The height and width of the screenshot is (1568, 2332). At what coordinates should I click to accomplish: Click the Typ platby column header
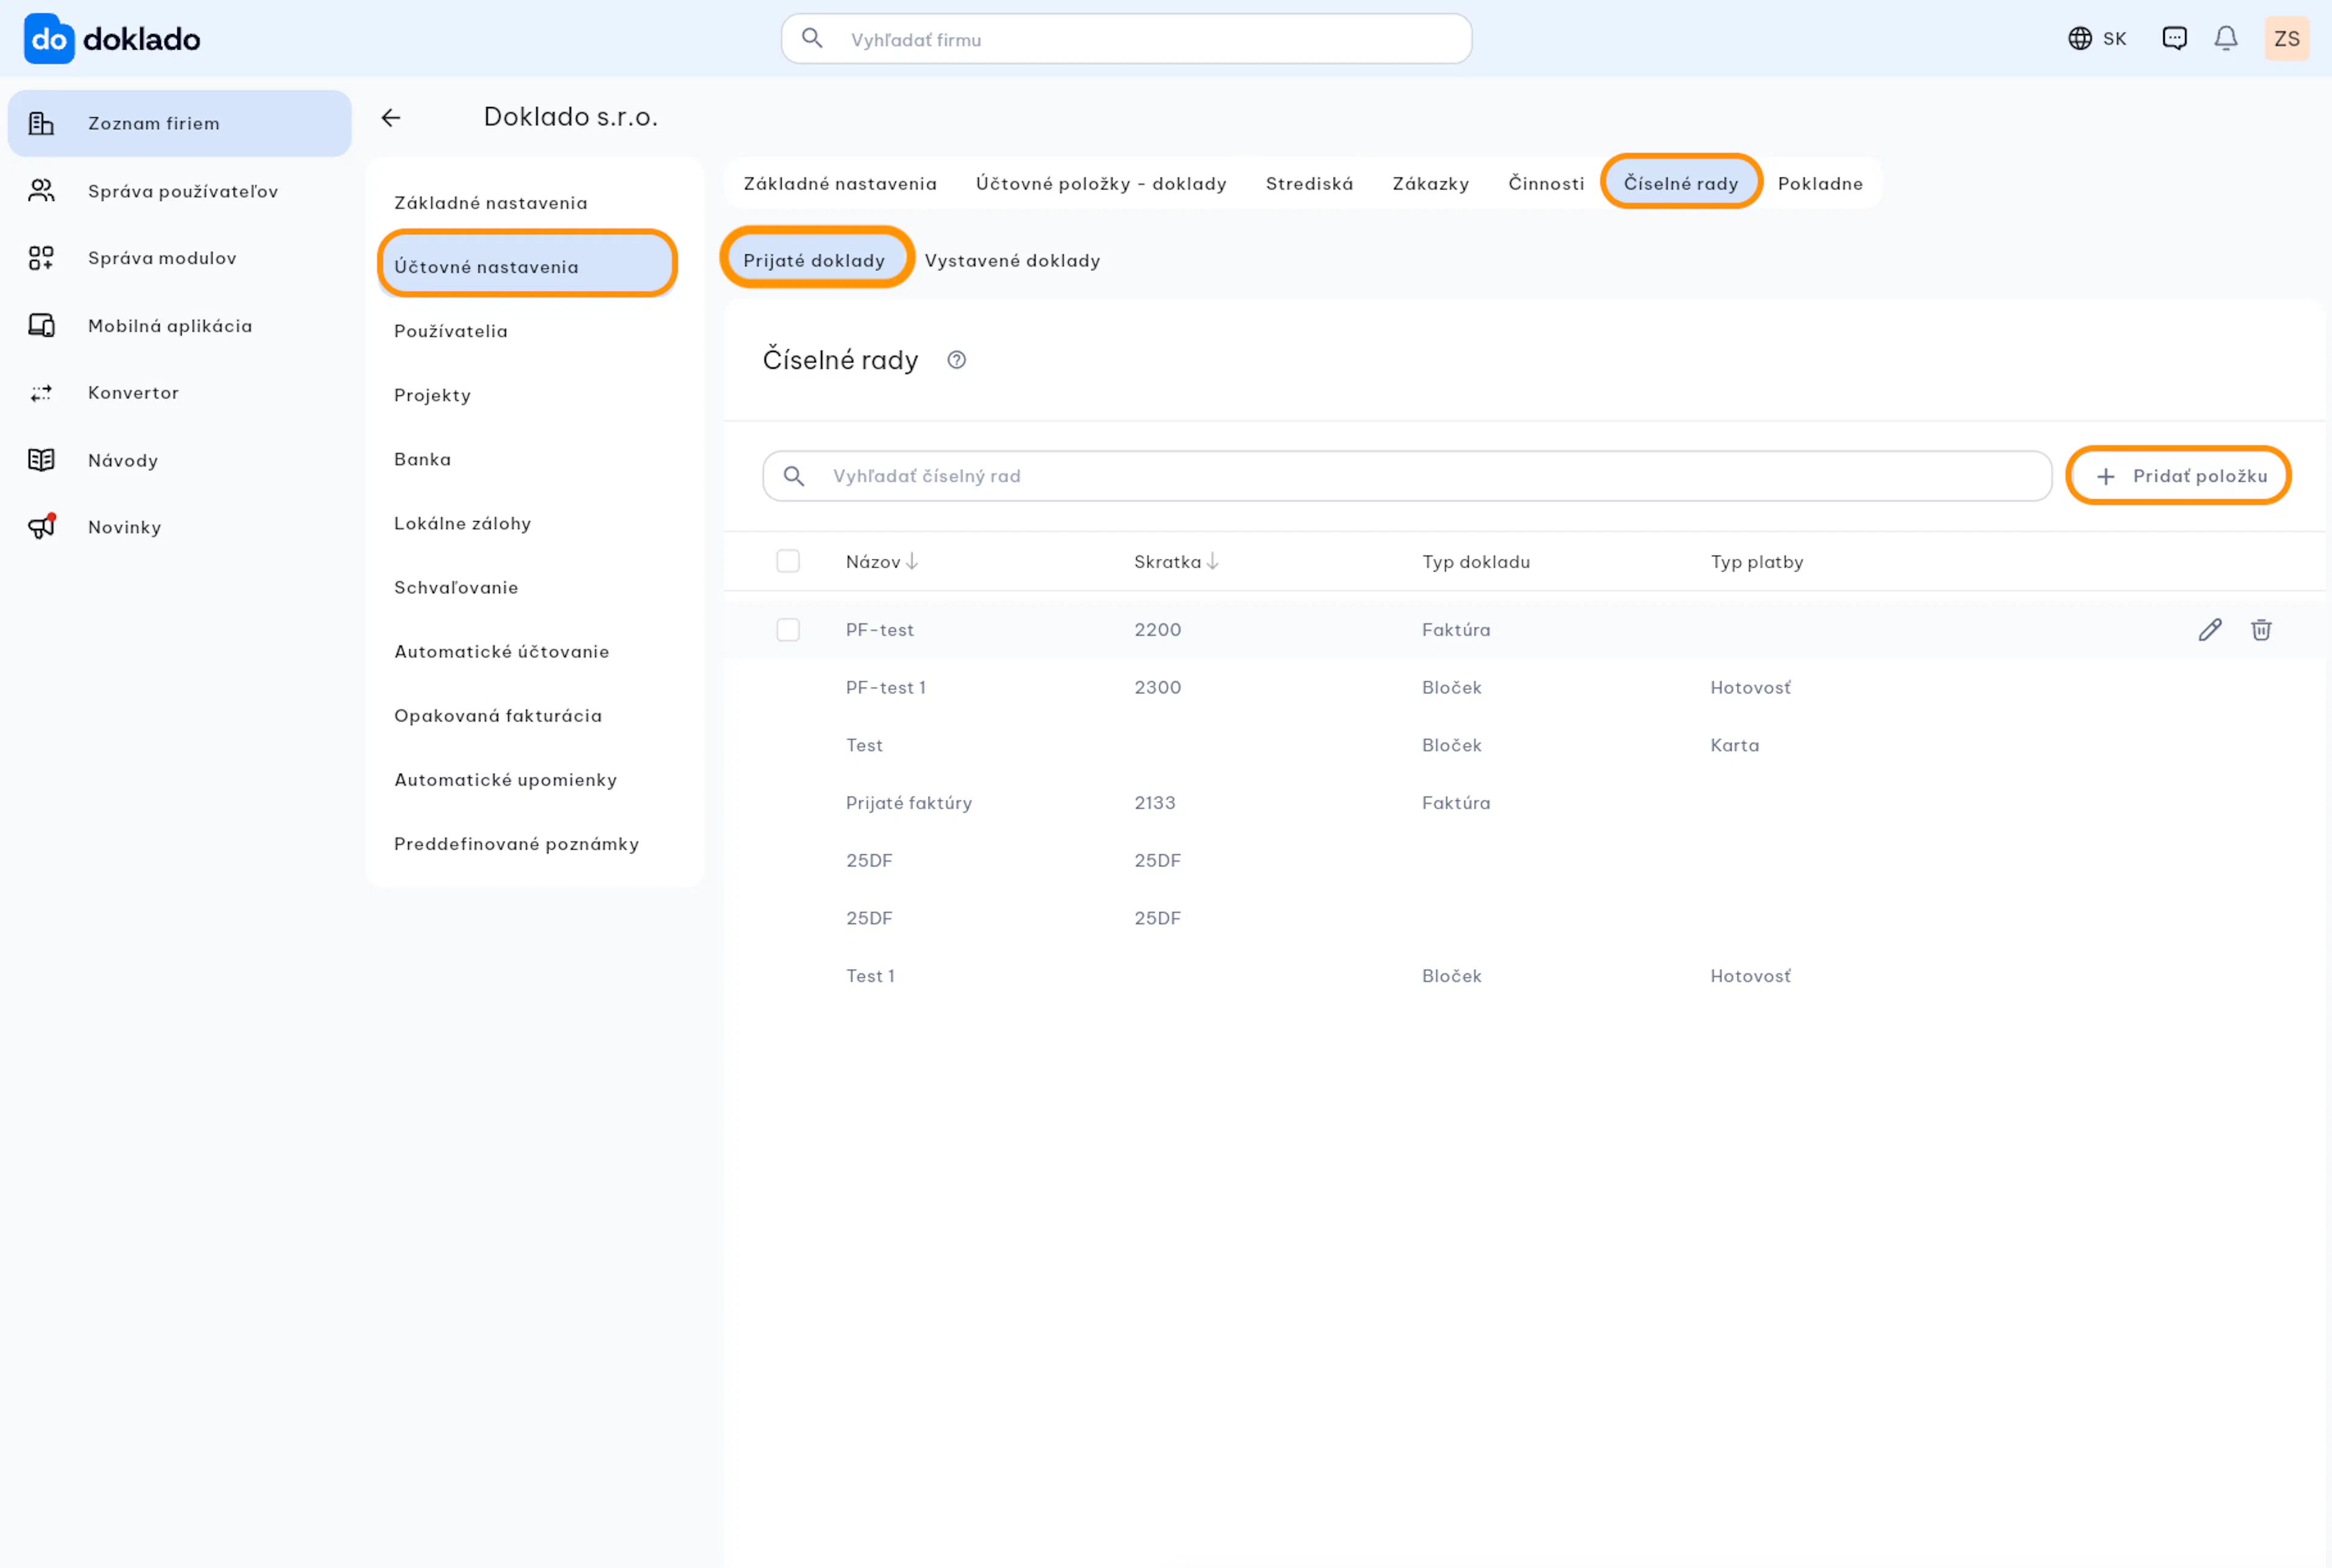click(x=1757, y=562)
